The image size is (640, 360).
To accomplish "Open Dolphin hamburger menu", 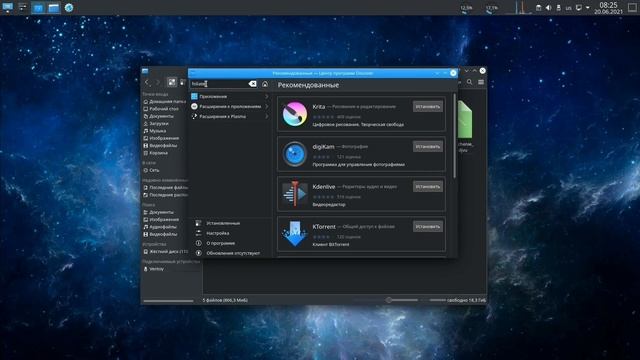I will [481, 82].
